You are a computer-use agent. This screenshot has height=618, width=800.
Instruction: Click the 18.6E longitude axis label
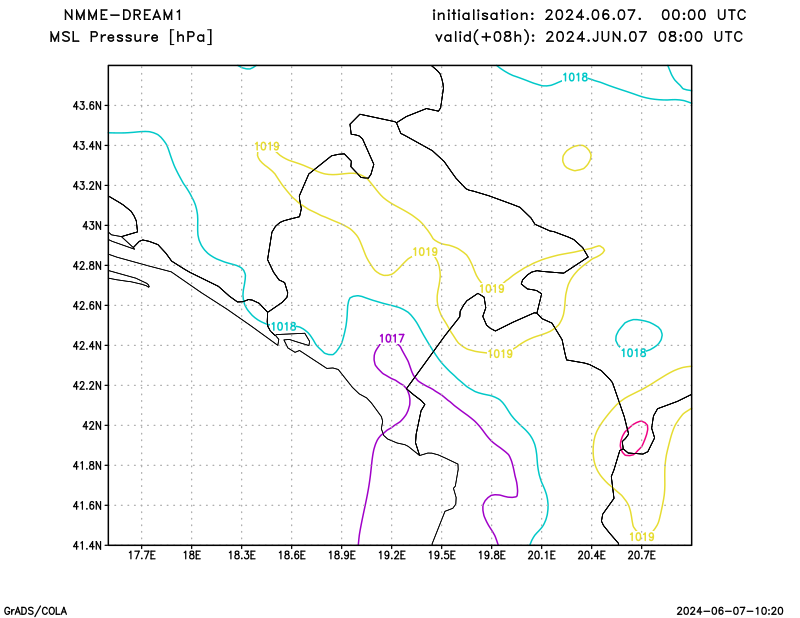coord(291,555)
